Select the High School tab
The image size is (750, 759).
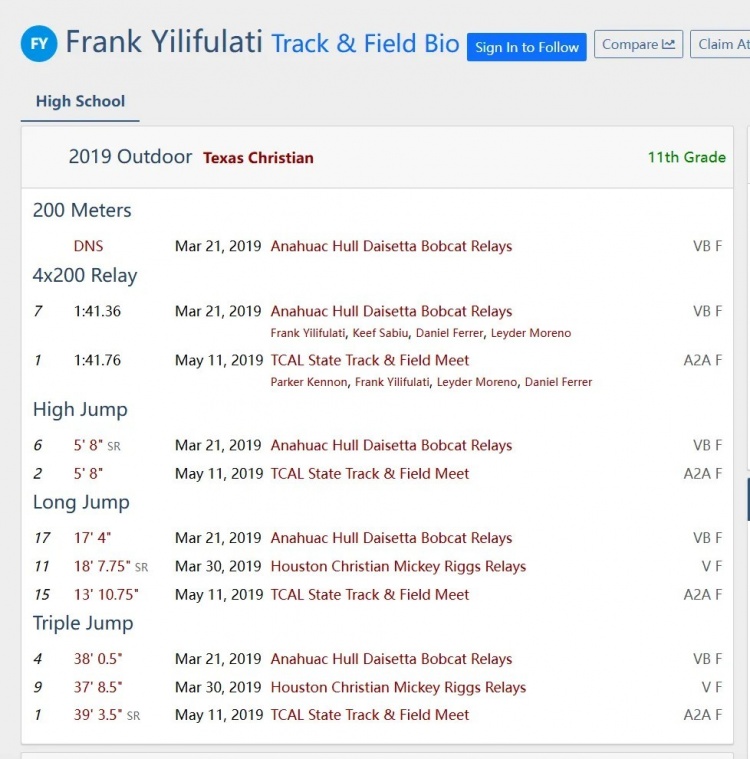coord(80,101)
